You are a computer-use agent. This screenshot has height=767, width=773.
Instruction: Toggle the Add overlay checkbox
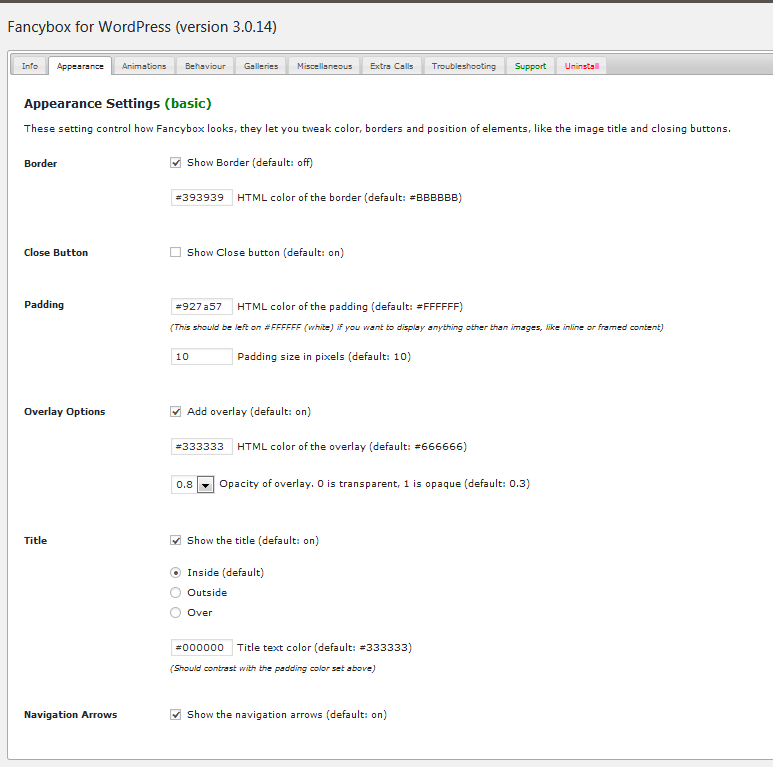point(176,412)
